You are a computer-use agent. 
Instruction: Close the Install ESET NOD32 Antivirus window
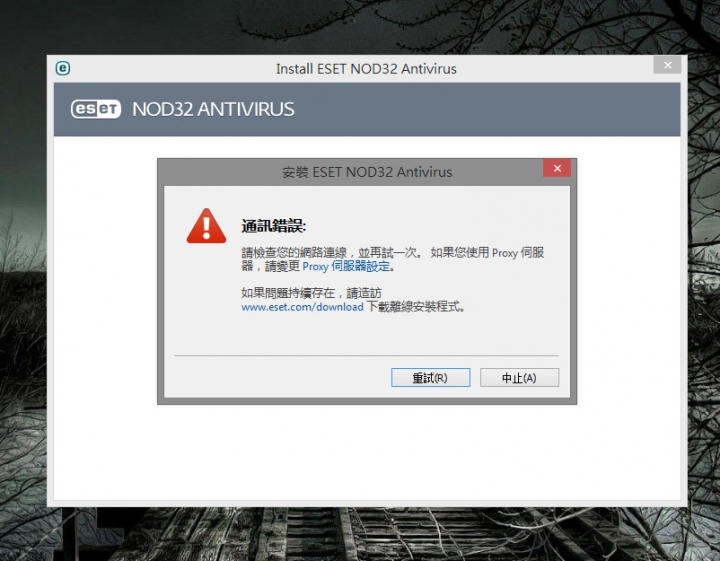pyautogui.click(x=668, y=65)
